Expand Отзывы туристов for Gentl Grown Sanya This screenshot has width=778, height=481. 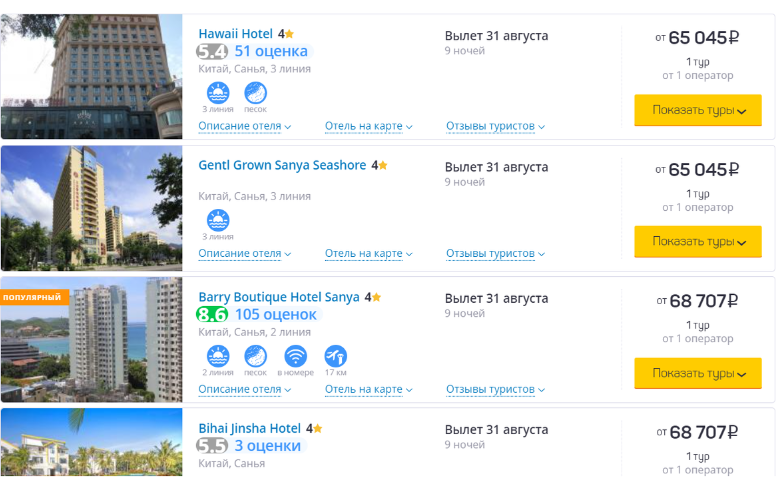tap(495, 253)
